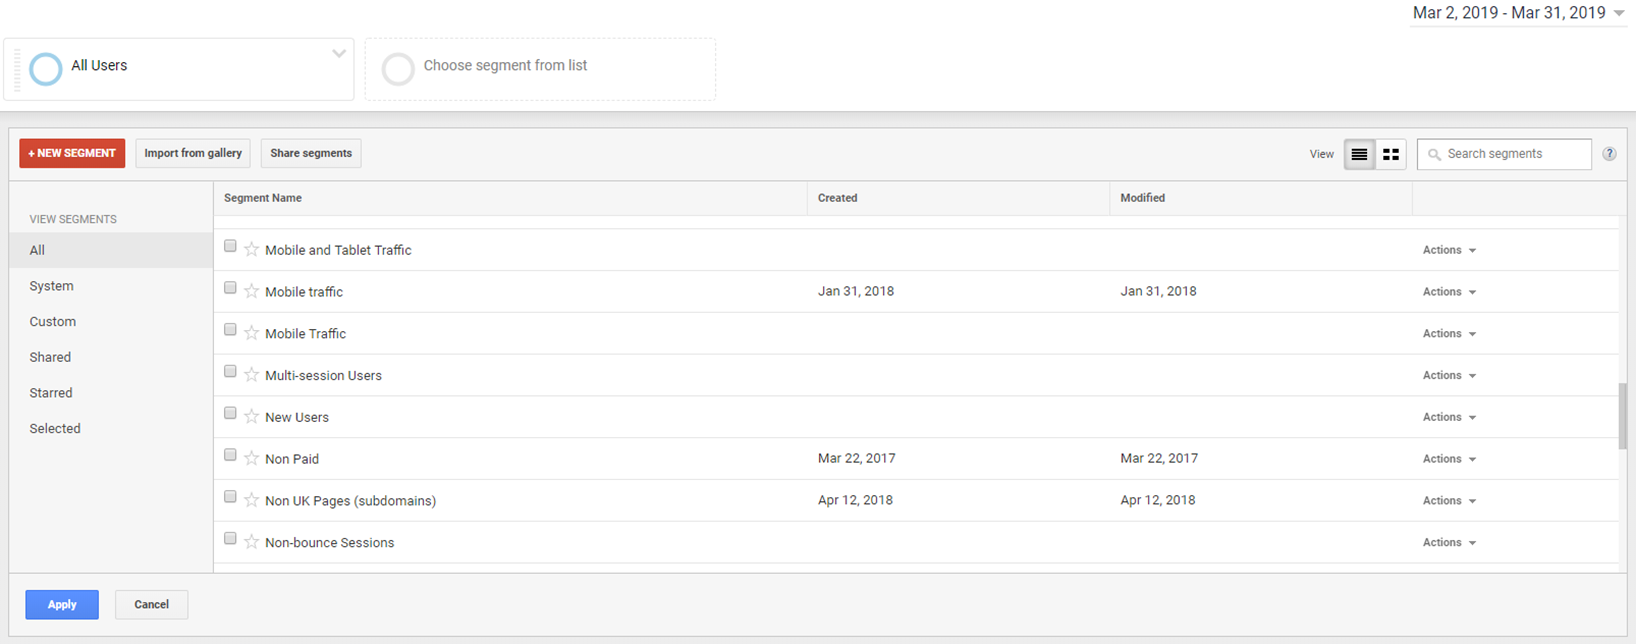Check the New Users checkbox
The height and width of the screenshot is (644, 1636).
point(230,413)
